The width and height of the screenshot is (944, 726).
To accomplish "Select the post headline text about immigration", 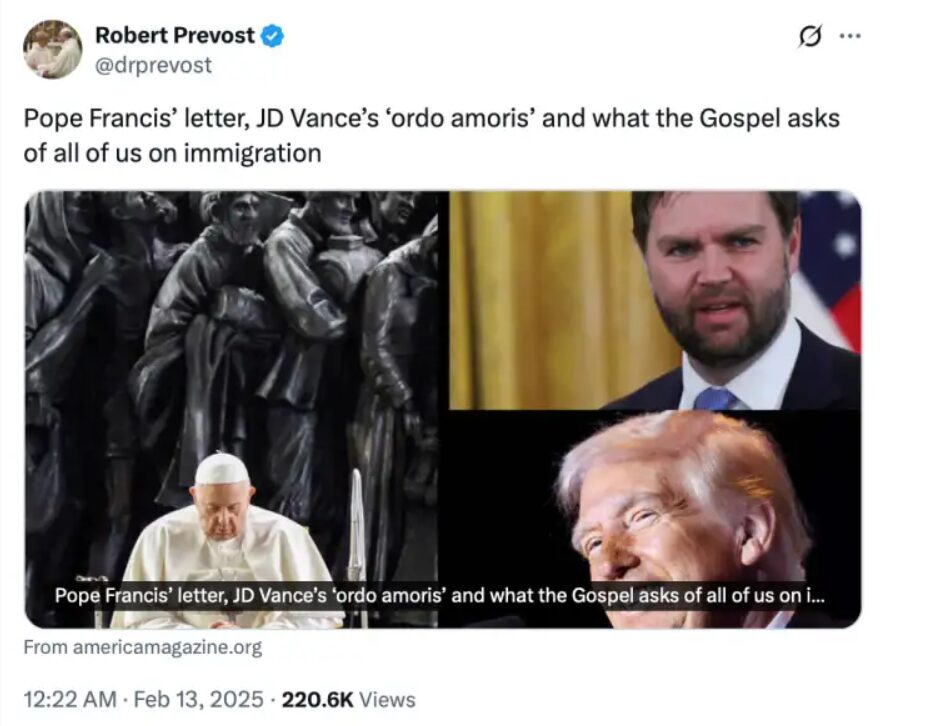I will click(x=431, y=135).
